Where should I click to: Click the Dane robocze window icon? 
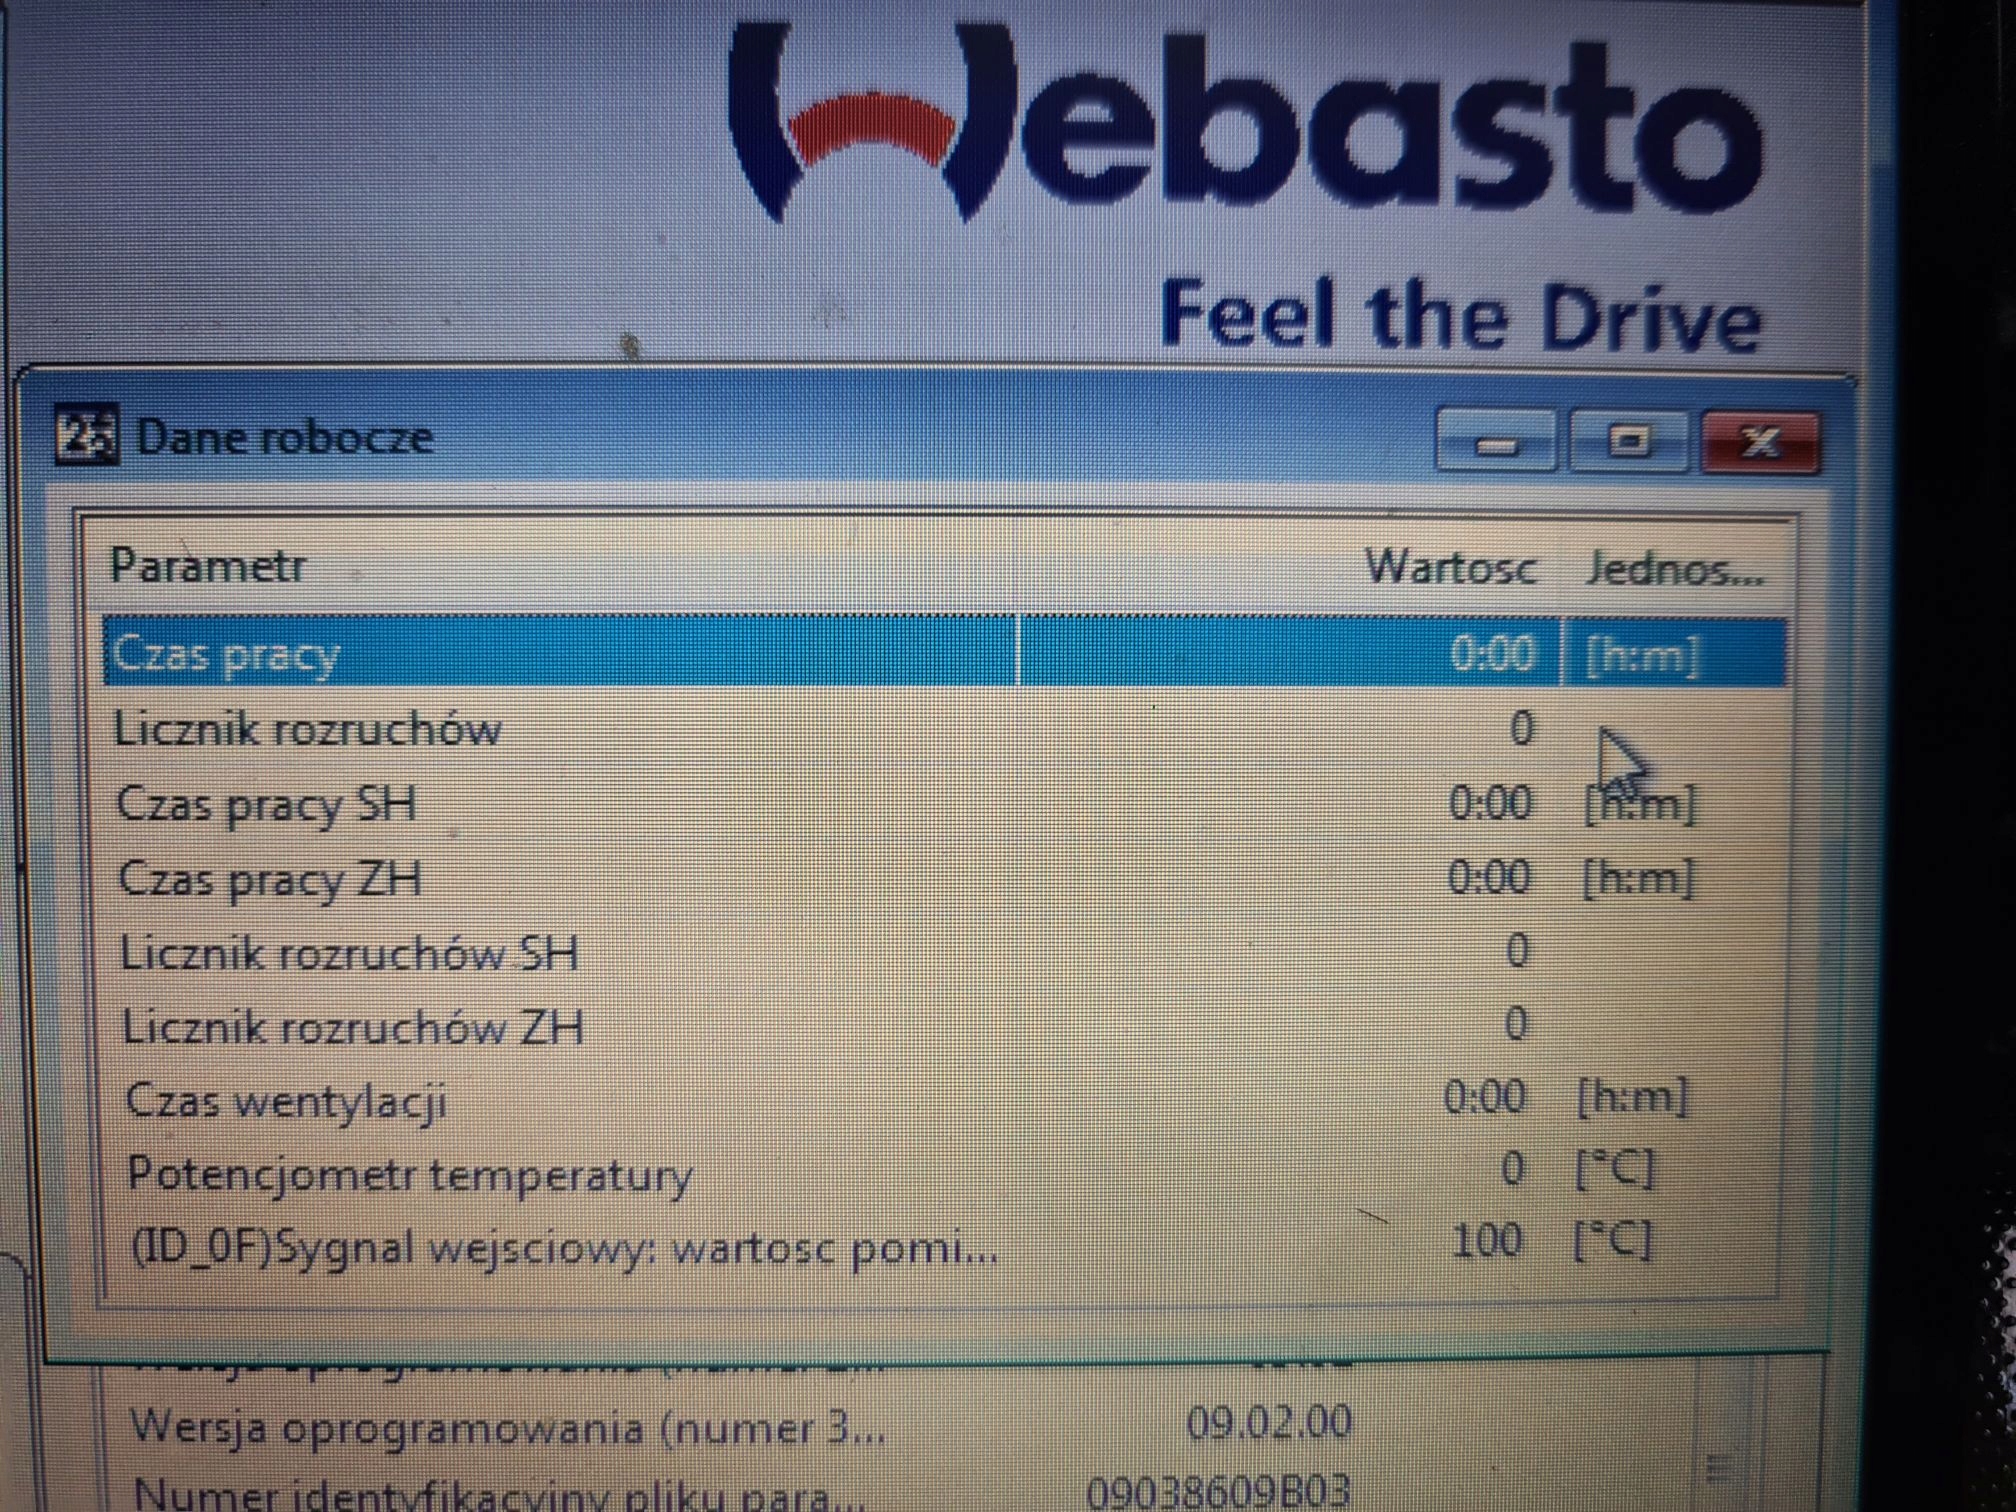pyautogui.click(x=86, y=435)
